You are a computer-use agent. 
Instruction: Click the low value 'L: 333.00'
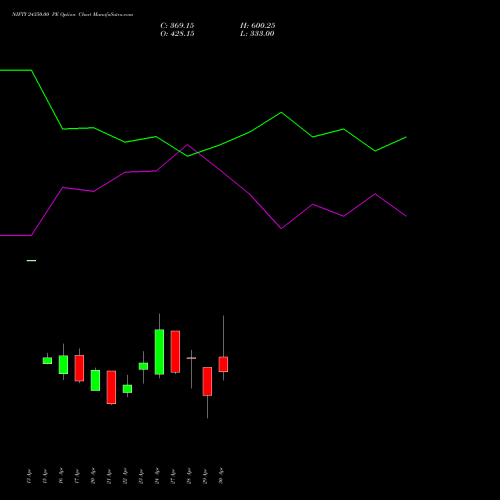tap(257, 34)
